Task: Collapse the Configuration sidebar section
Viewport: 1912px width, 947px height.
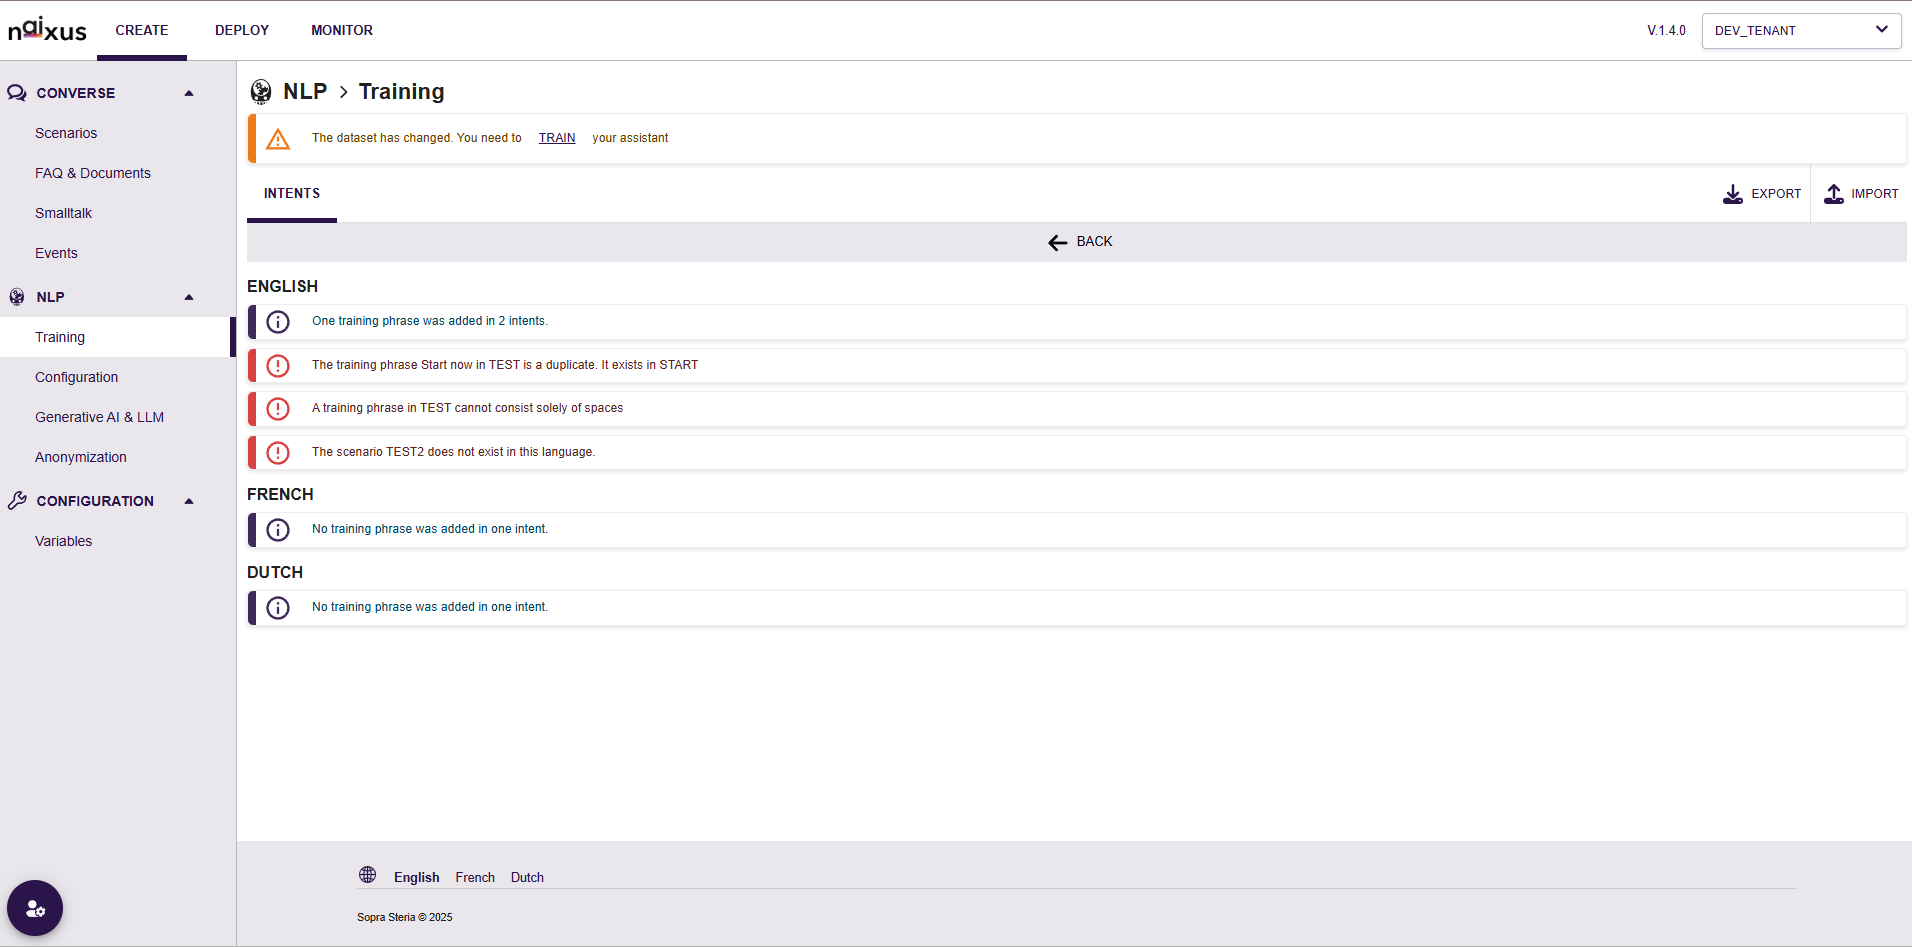Action: point(189,501)
